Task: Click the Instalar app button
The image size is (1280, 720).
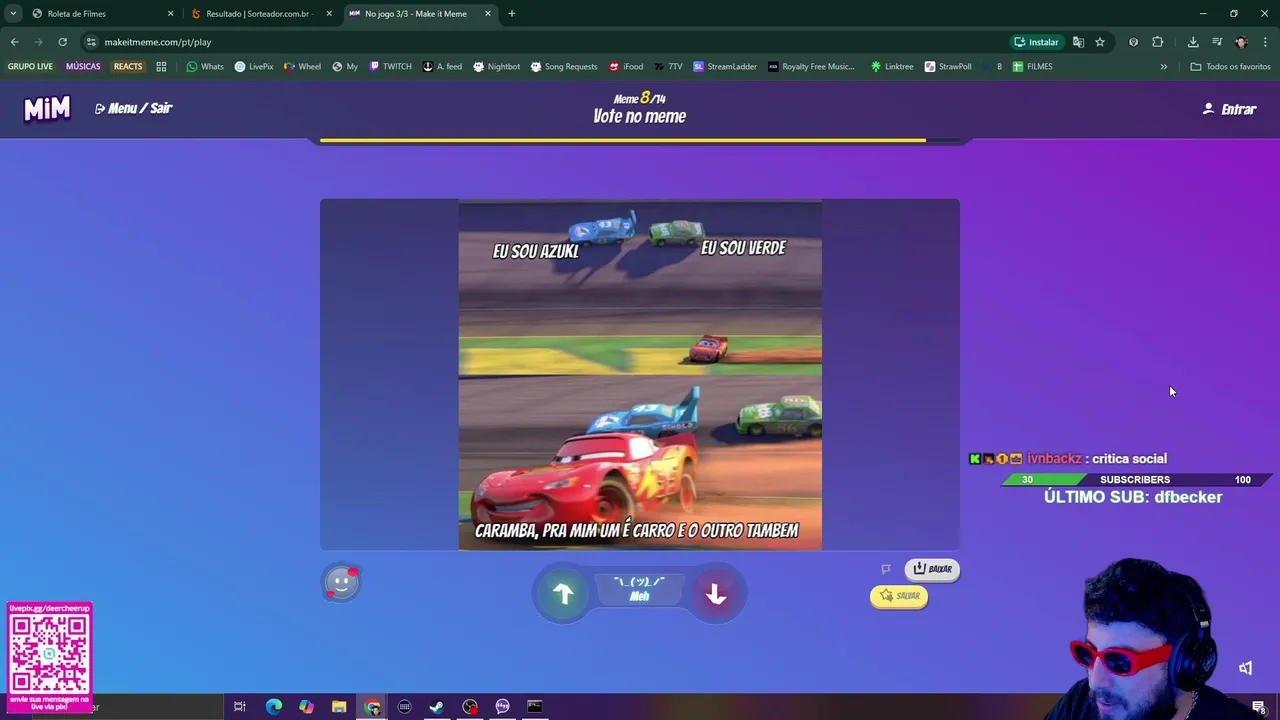Action: tap(1036, 42)
